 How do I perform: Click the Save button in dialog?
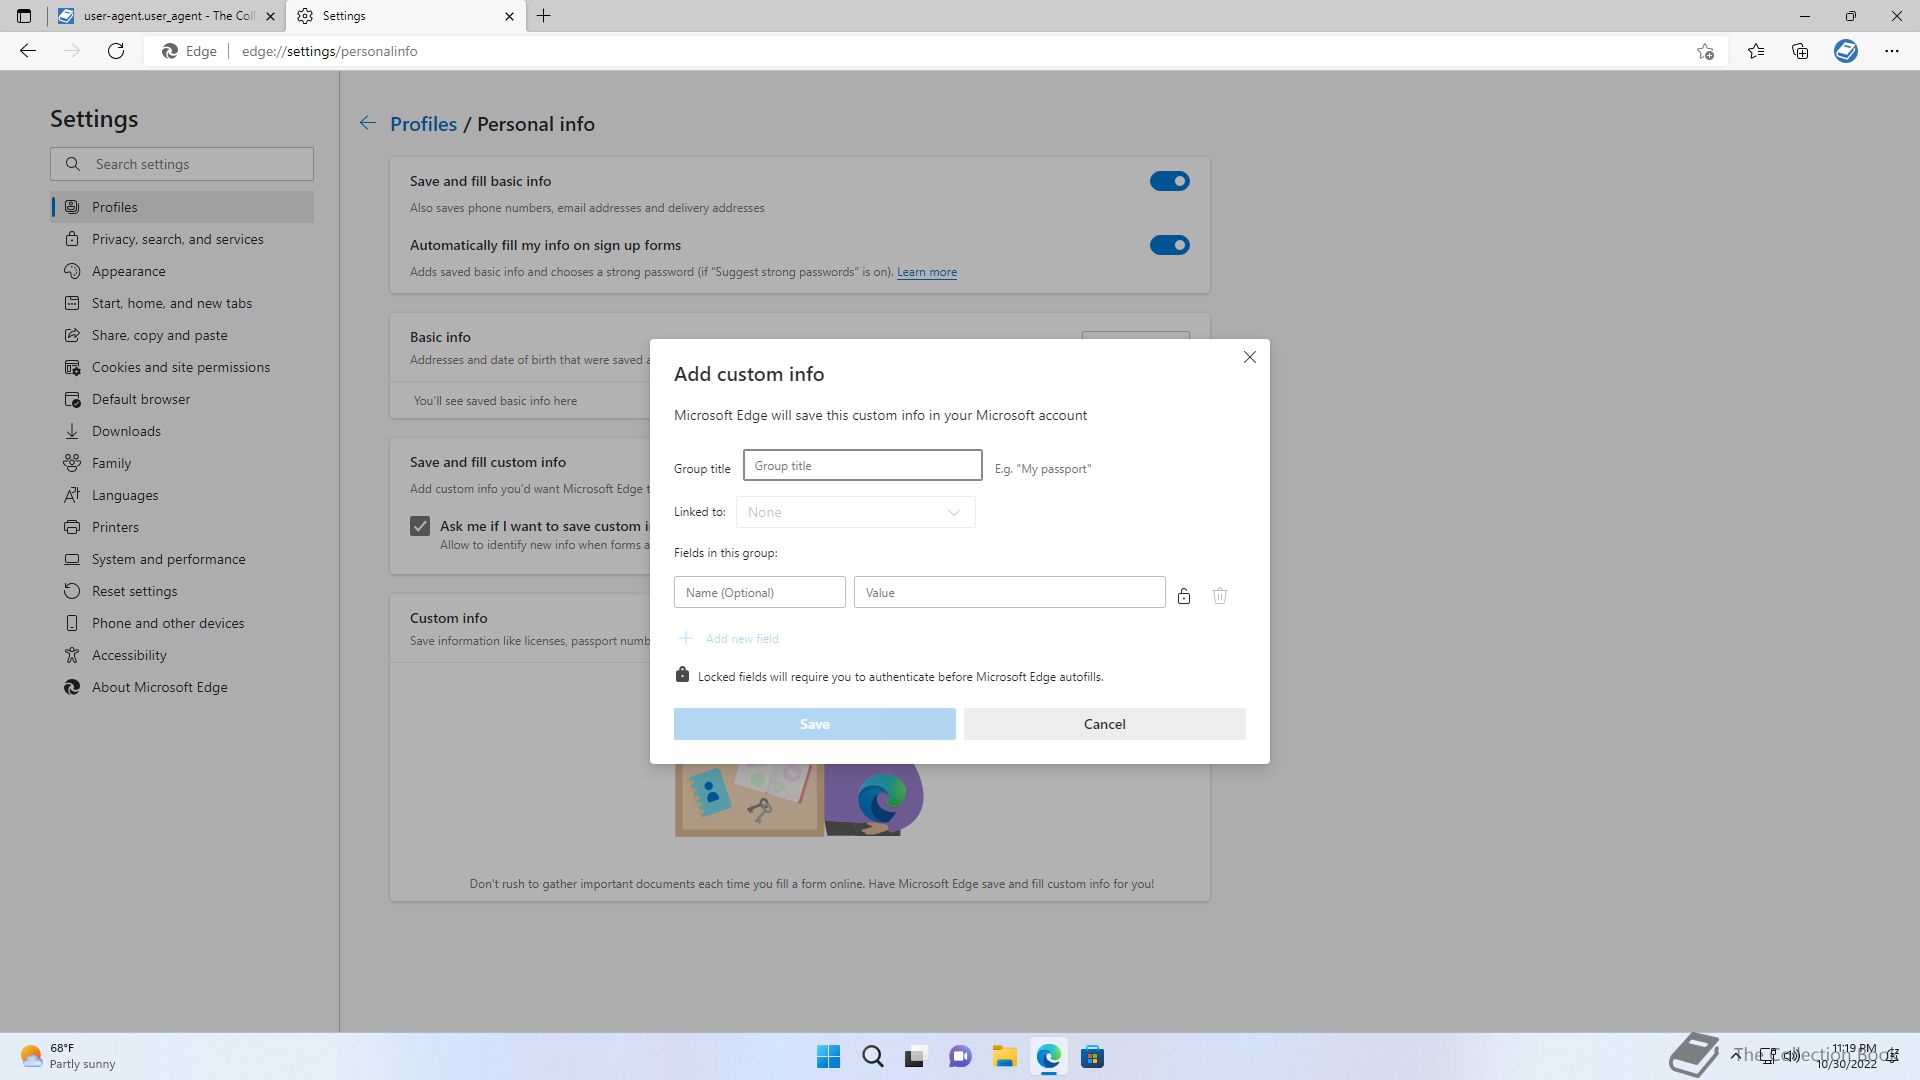(x=814, y=724)
